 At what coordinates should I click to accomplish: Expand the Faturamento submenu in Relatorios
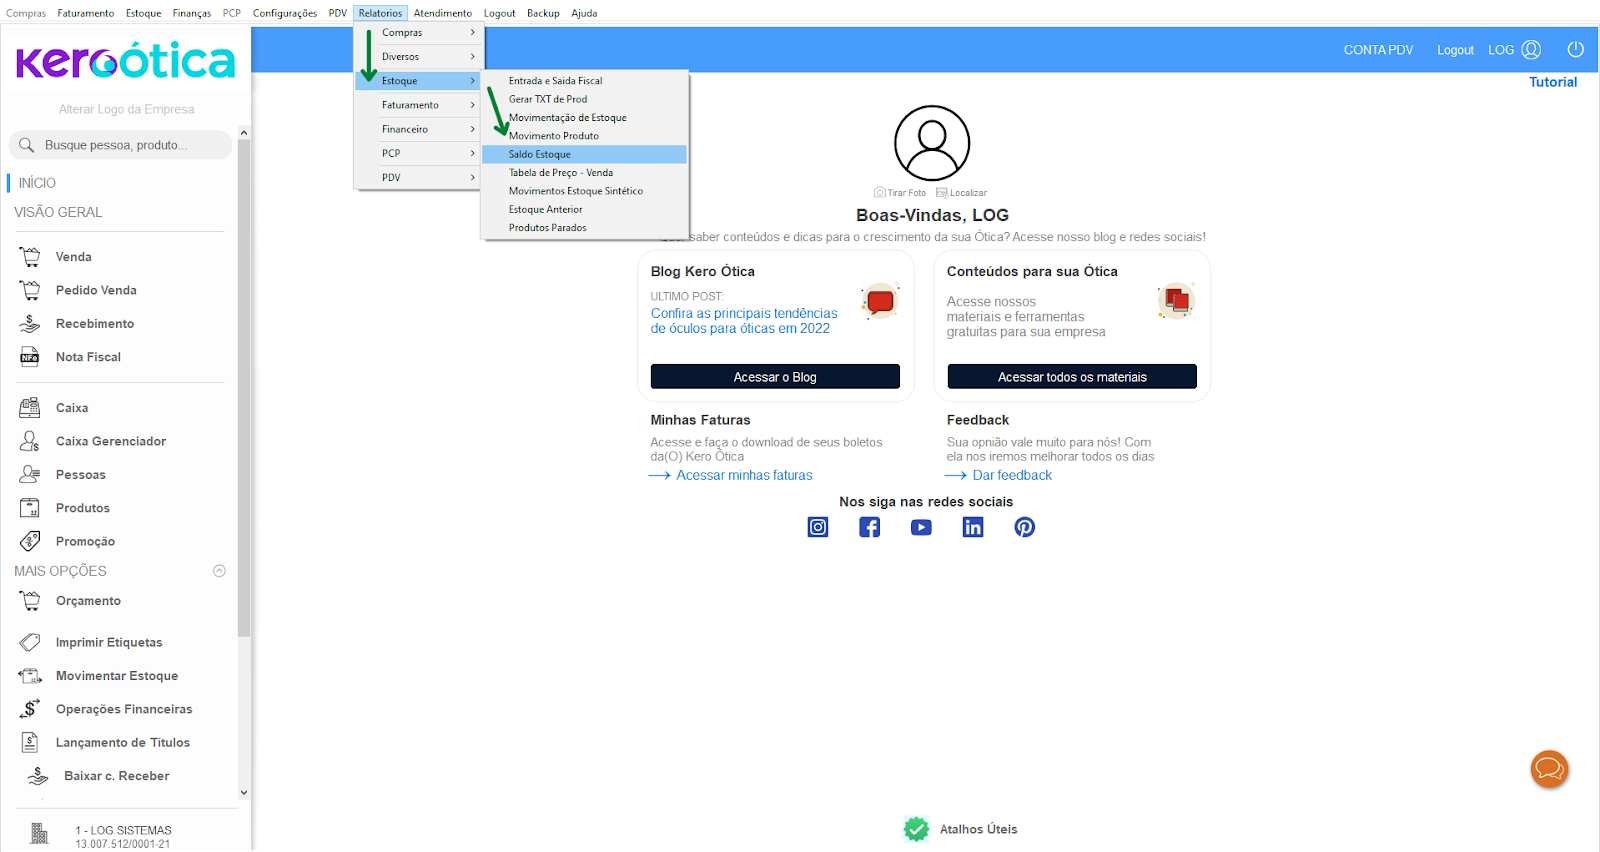[419, 105]
